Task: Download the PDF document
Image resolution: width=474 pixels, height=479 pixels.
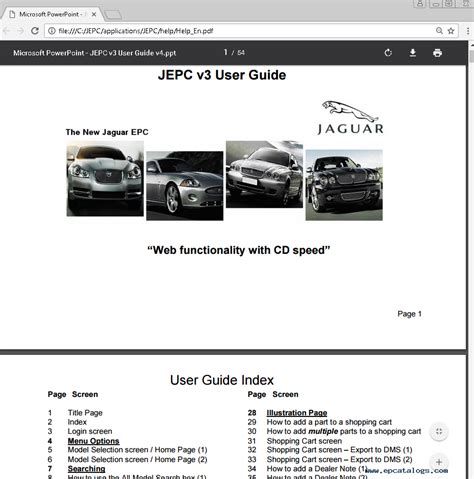Action: click(413, 53)
